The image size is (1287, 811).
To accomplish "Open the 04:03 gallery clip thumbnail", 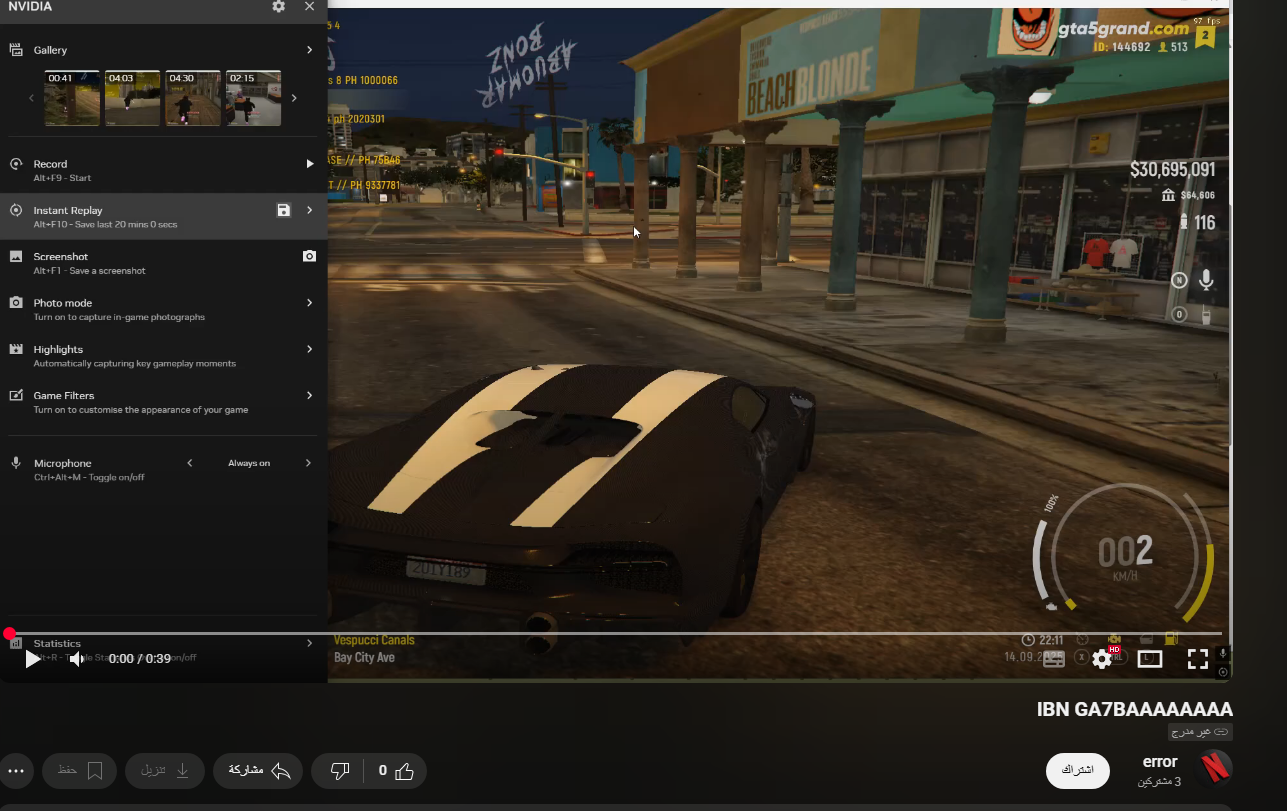I will click(133, 98).
